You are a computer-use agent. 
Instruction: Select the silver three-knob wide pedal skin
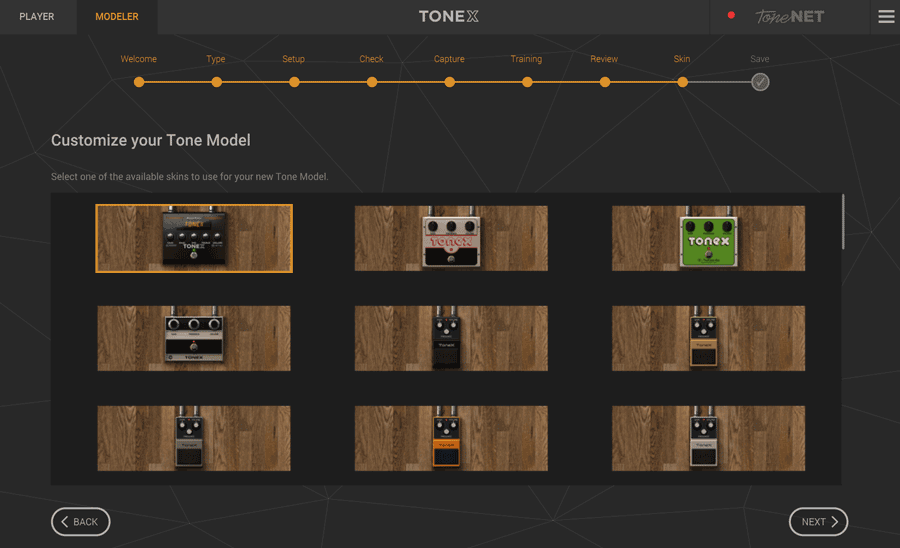pos(194,338)
